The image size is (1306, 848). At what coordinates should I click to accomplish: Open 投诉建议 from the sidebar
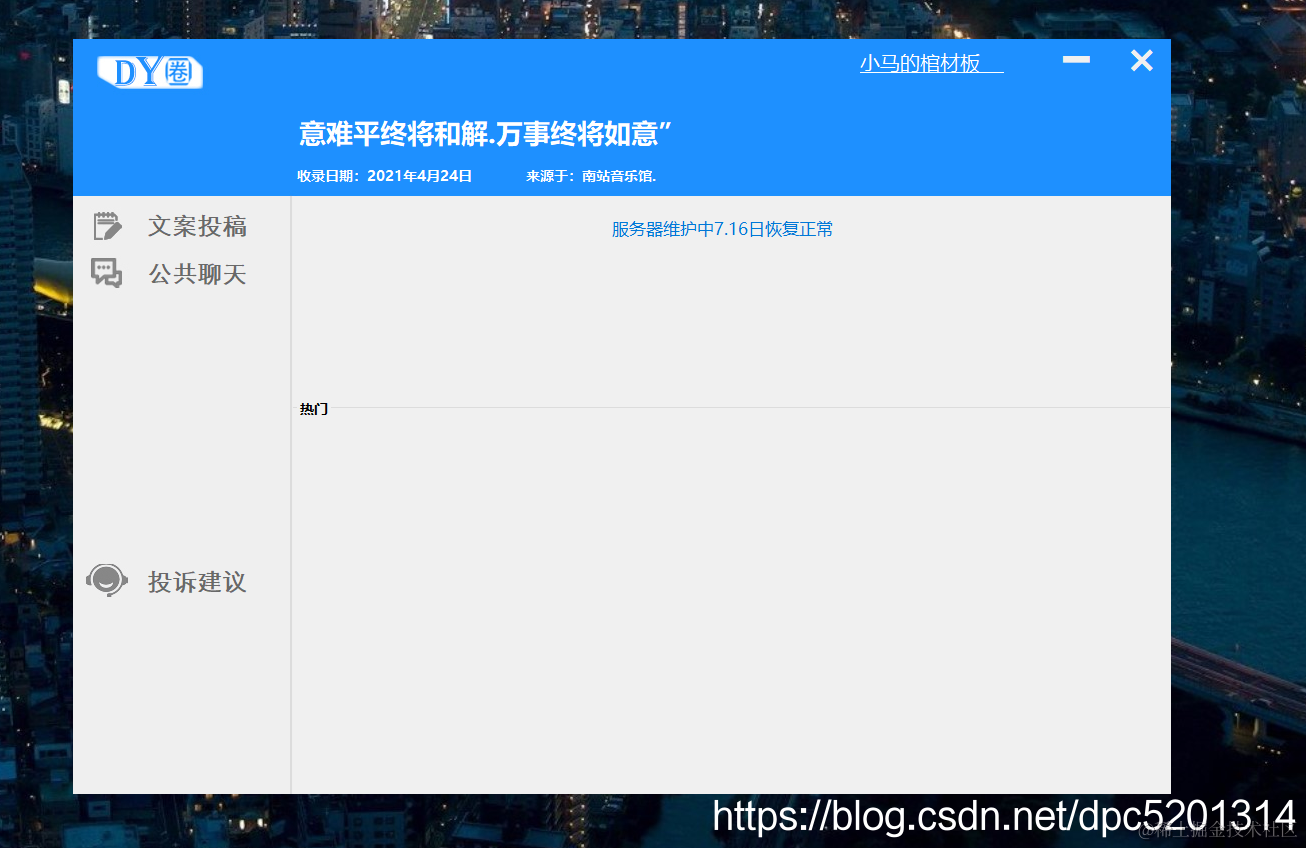pos(196,582)
